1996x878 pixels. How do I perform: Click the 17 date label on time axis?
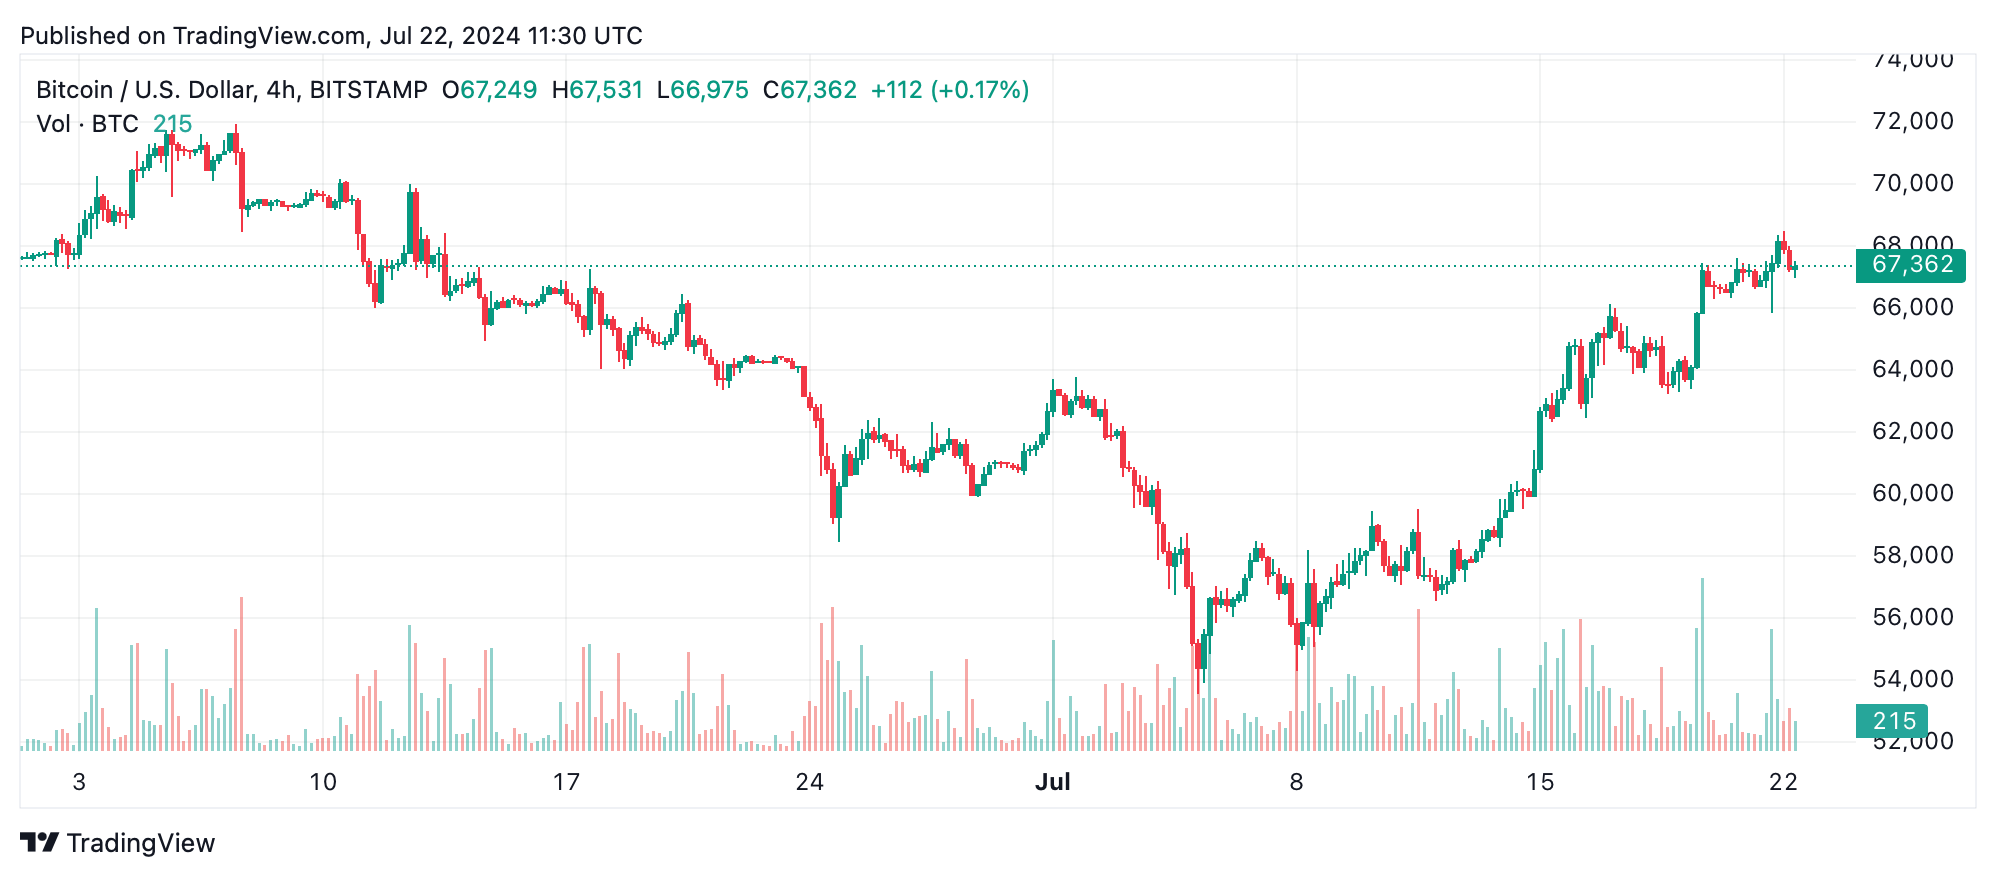(x=566, y=782)
